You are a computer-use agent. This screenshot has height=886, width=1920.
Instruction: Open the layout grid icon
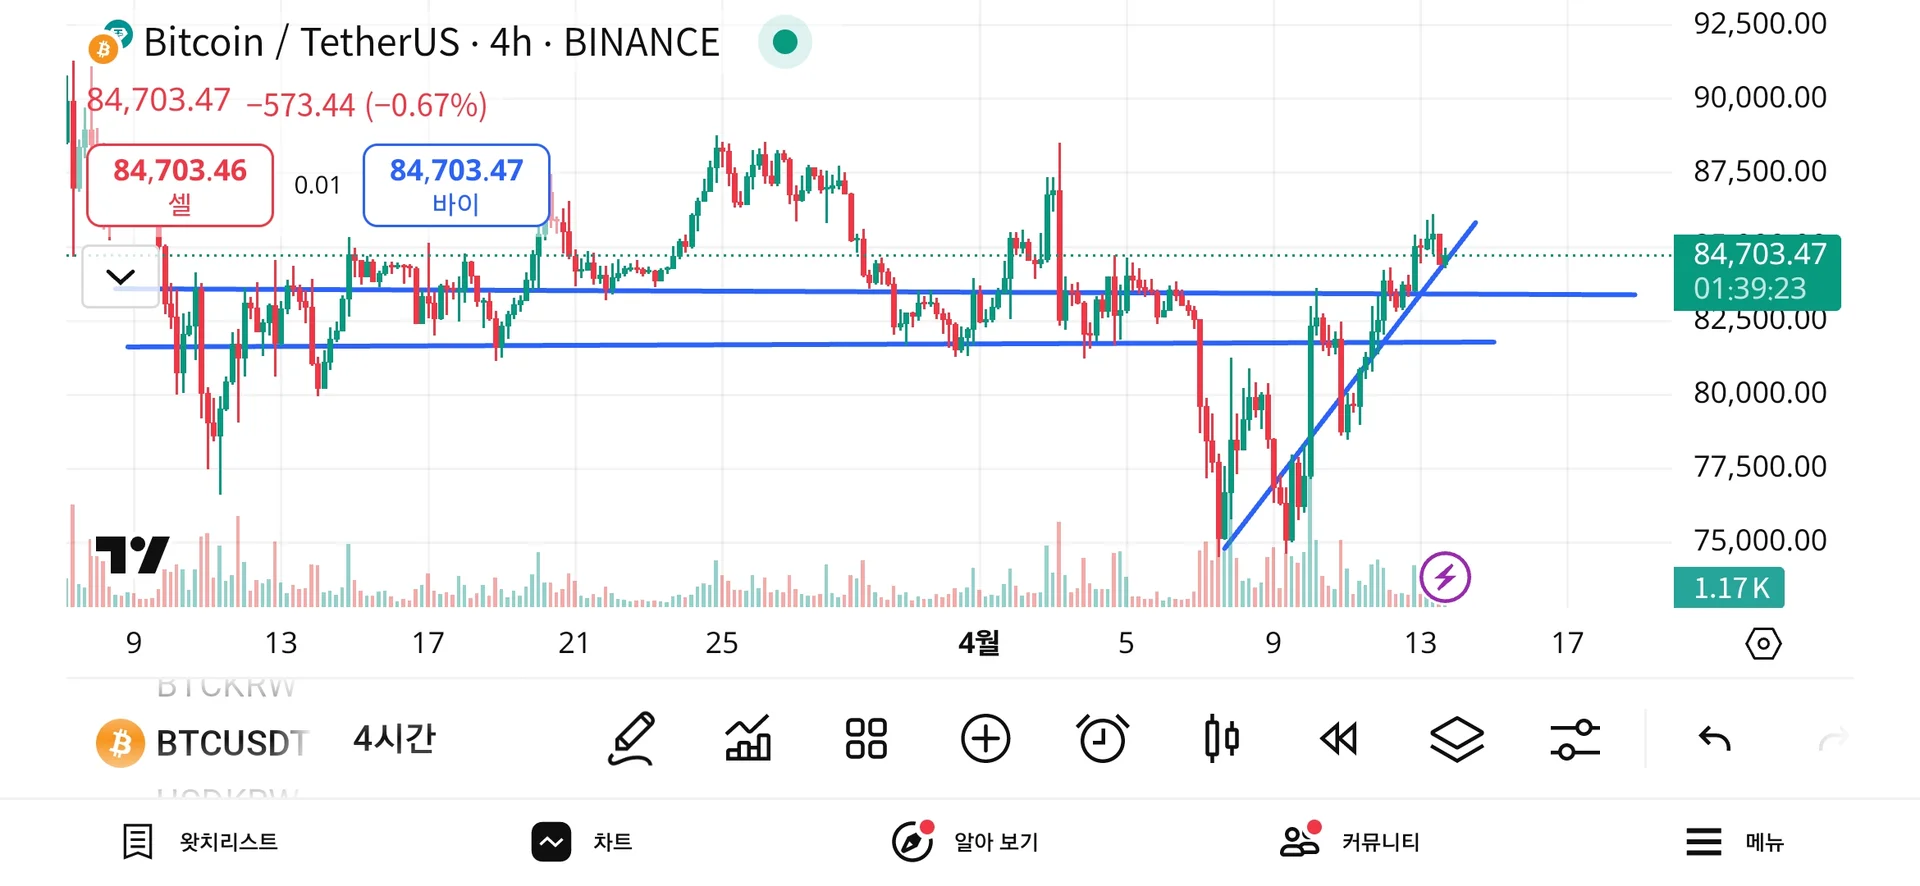click(x=866, y=740)
